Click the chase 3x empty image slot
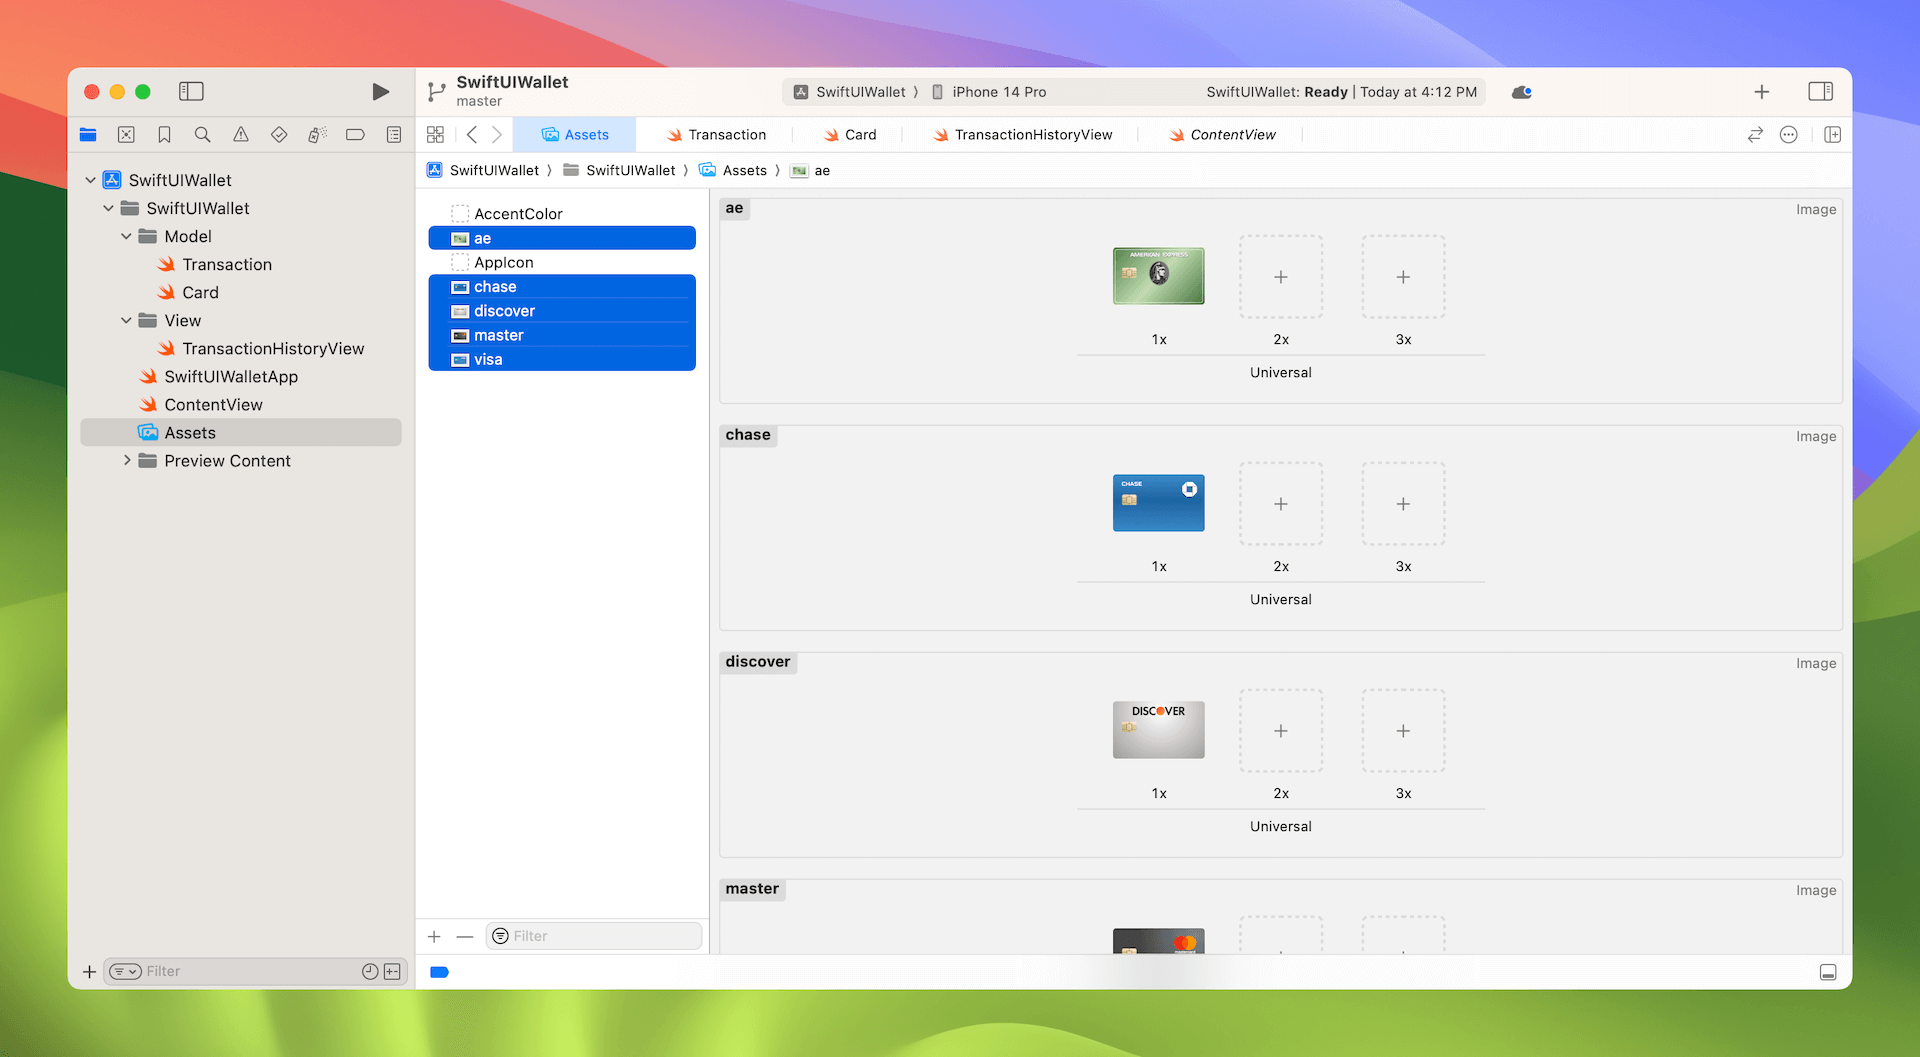Viewport: 1920px width, 1057px height. (x=1403, y=504)
